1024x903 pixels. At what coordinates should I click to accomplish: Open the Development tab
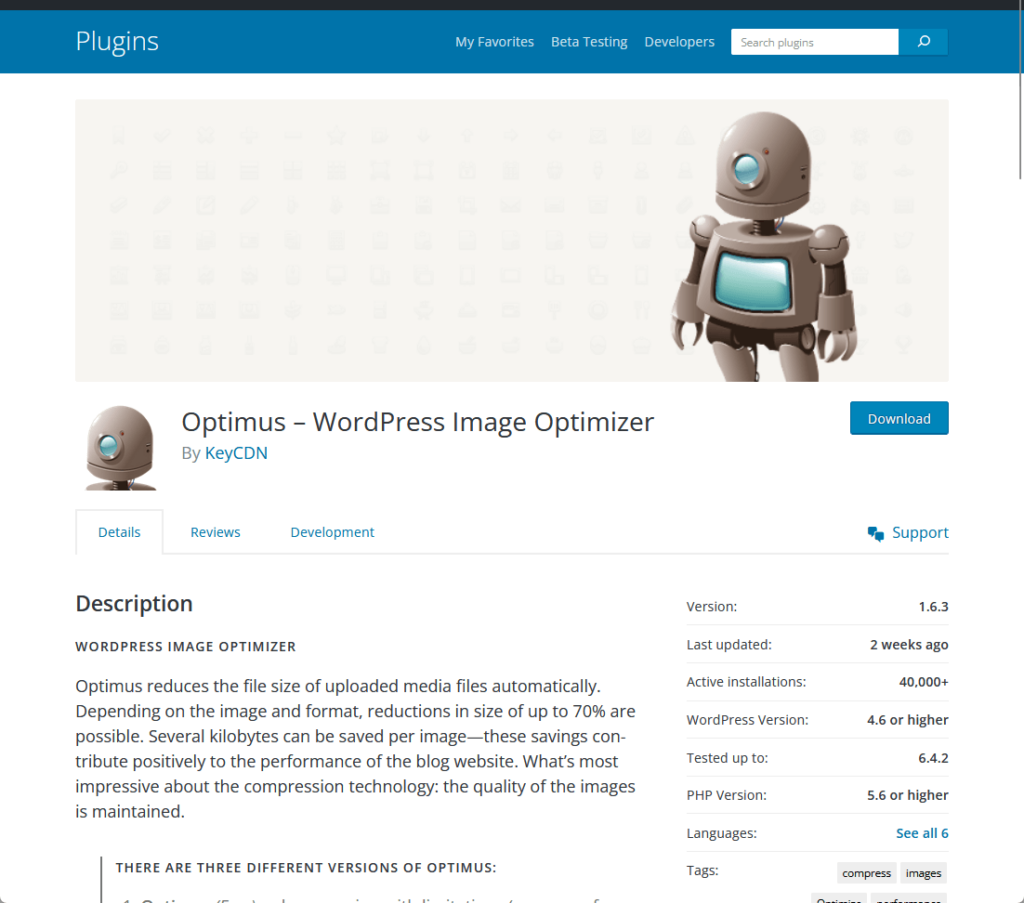tap(332, 532)
